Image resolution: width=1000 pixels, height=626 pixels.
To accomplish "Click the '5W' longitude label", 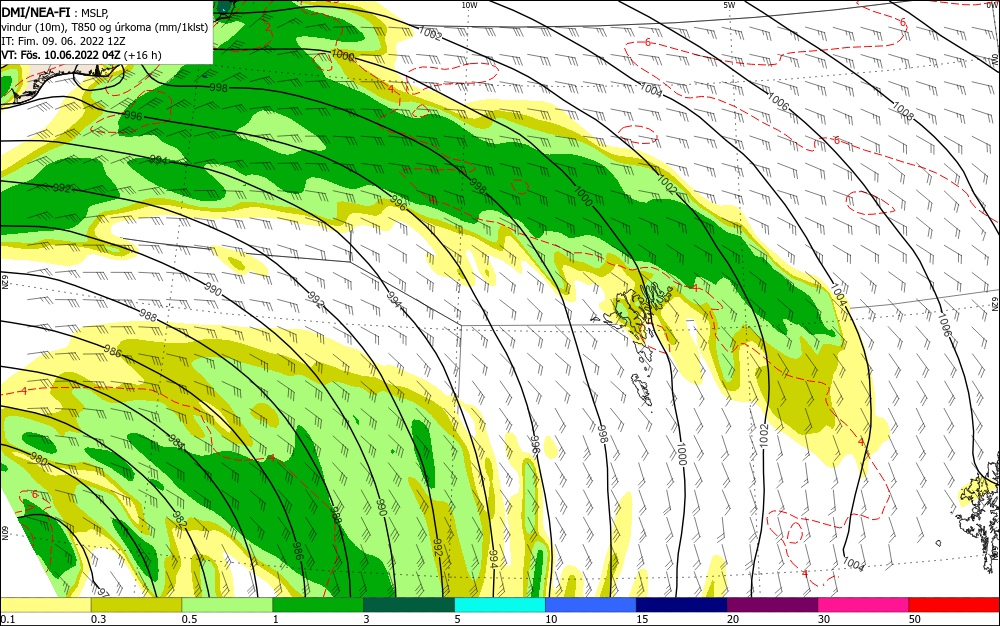I will tap(729, 5).
